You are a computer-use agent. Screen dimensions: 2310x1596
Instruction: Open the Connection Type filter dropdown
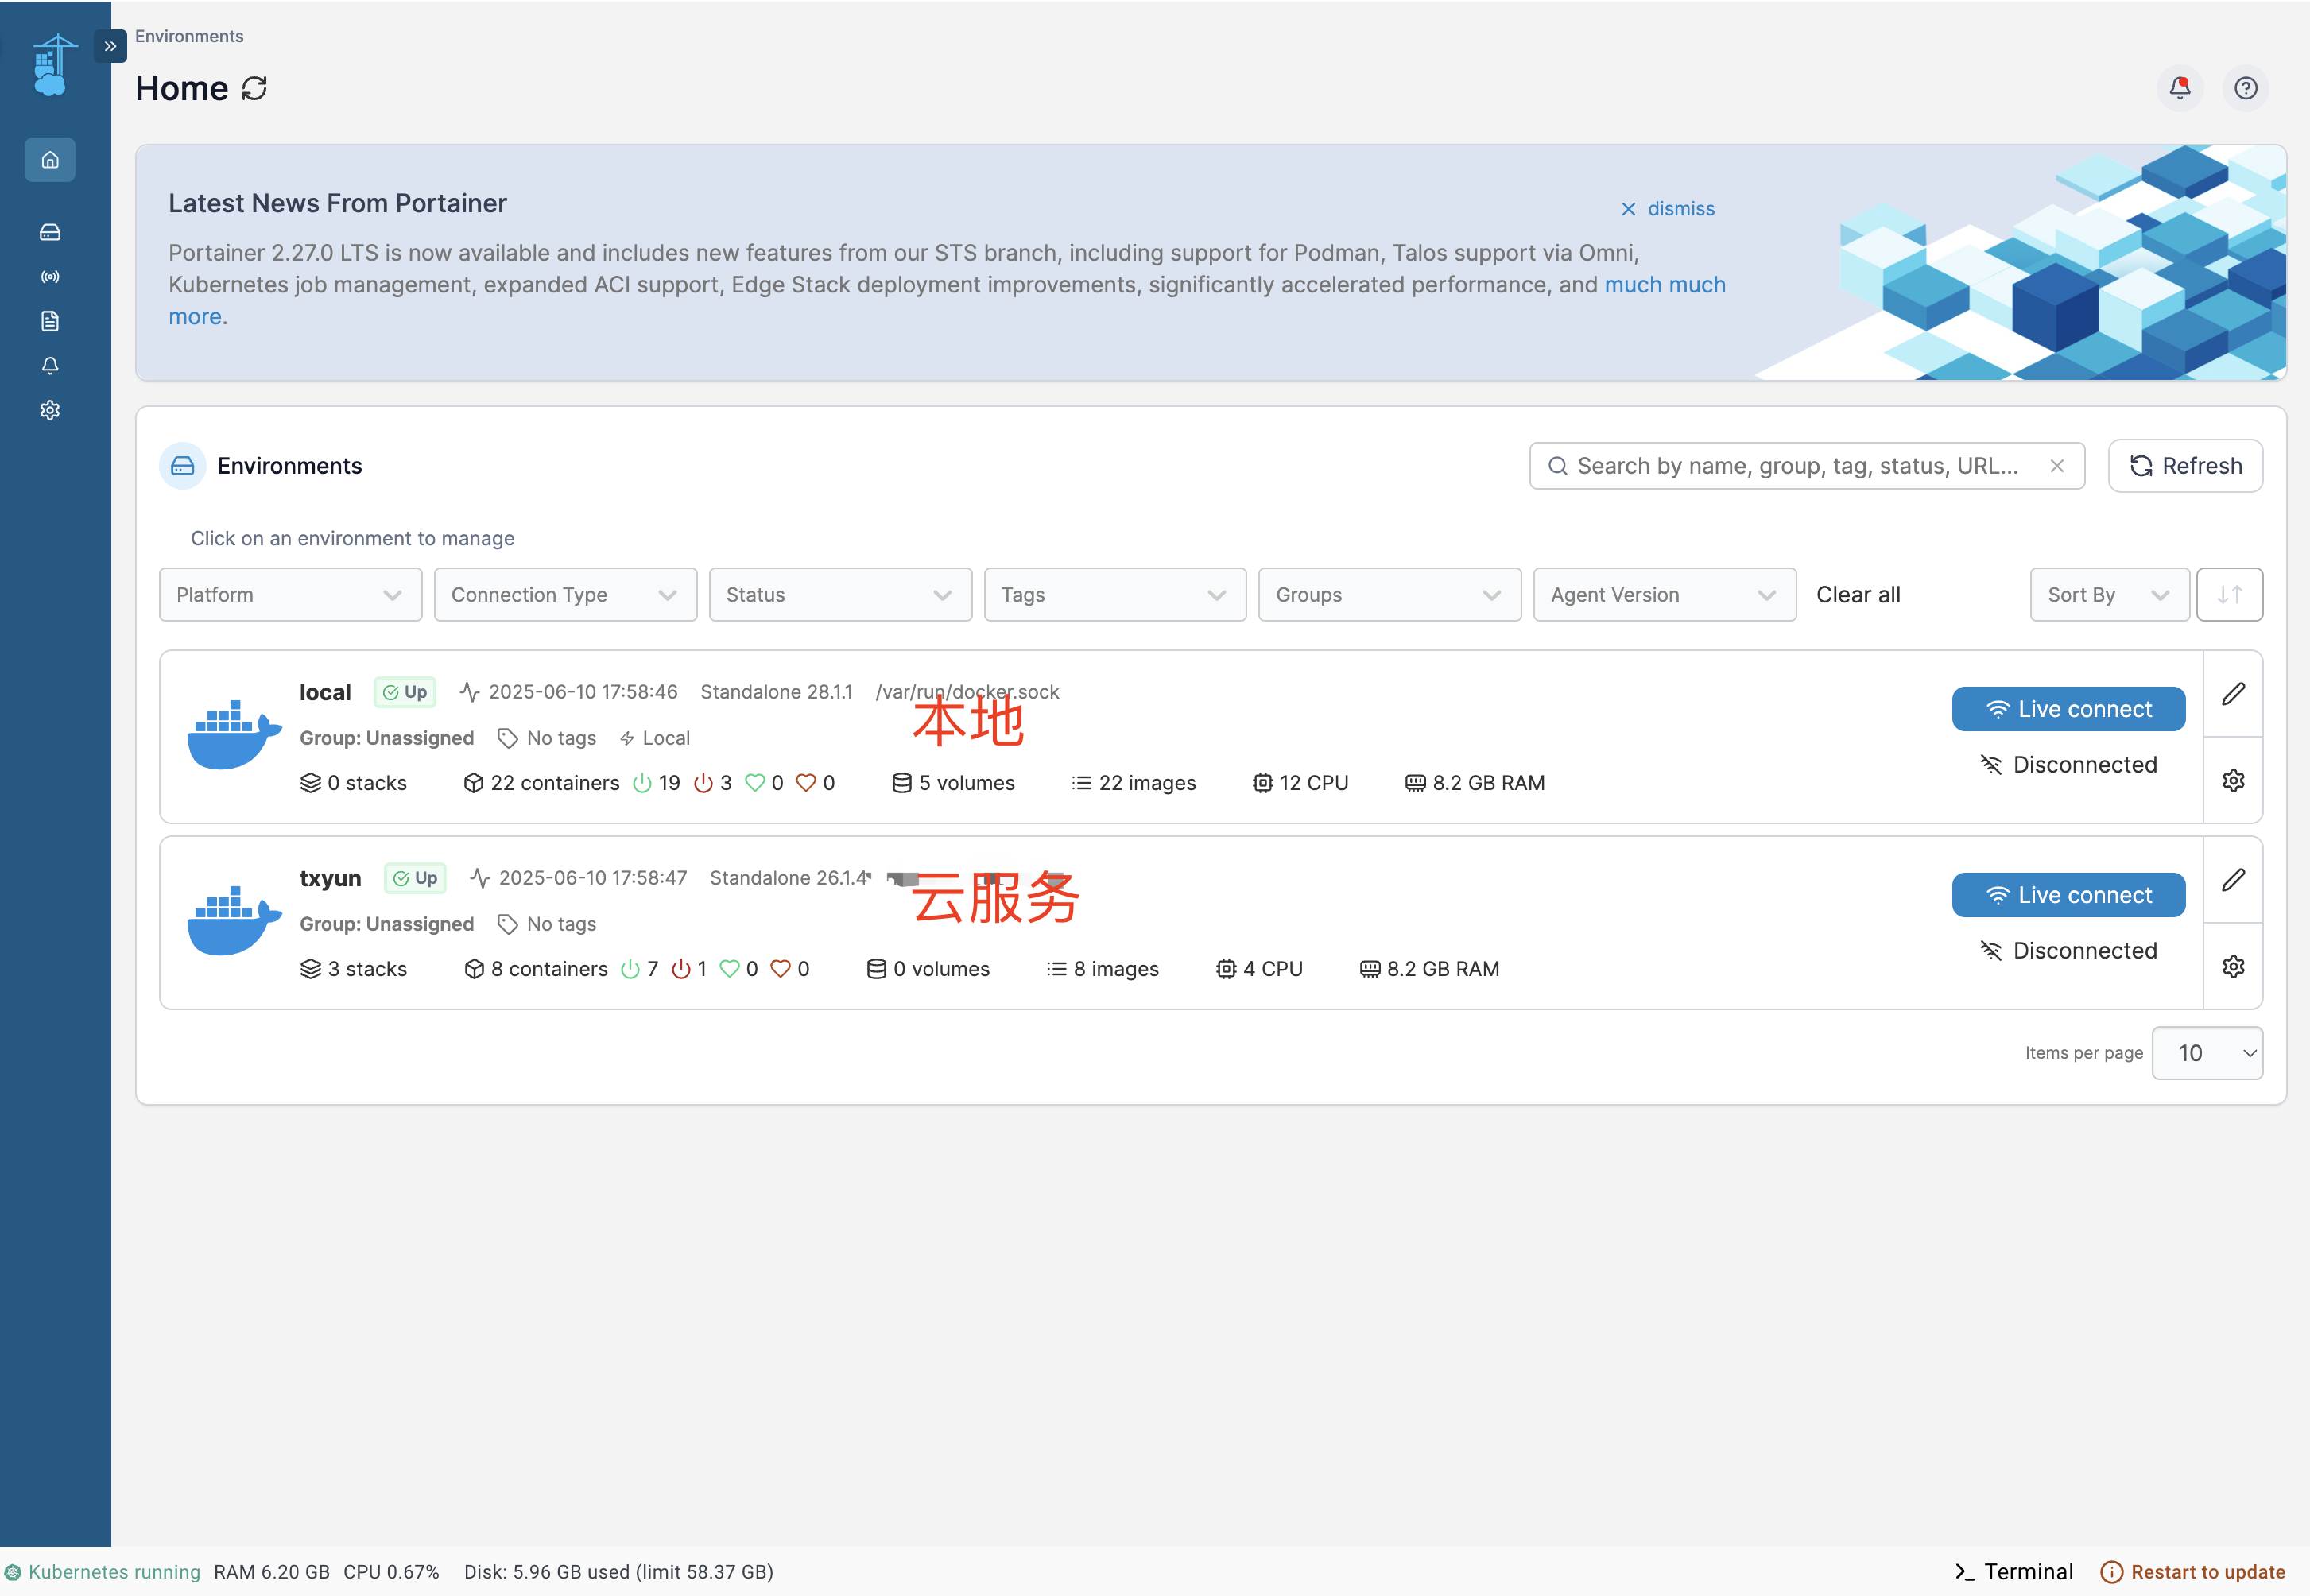point(565,595)
